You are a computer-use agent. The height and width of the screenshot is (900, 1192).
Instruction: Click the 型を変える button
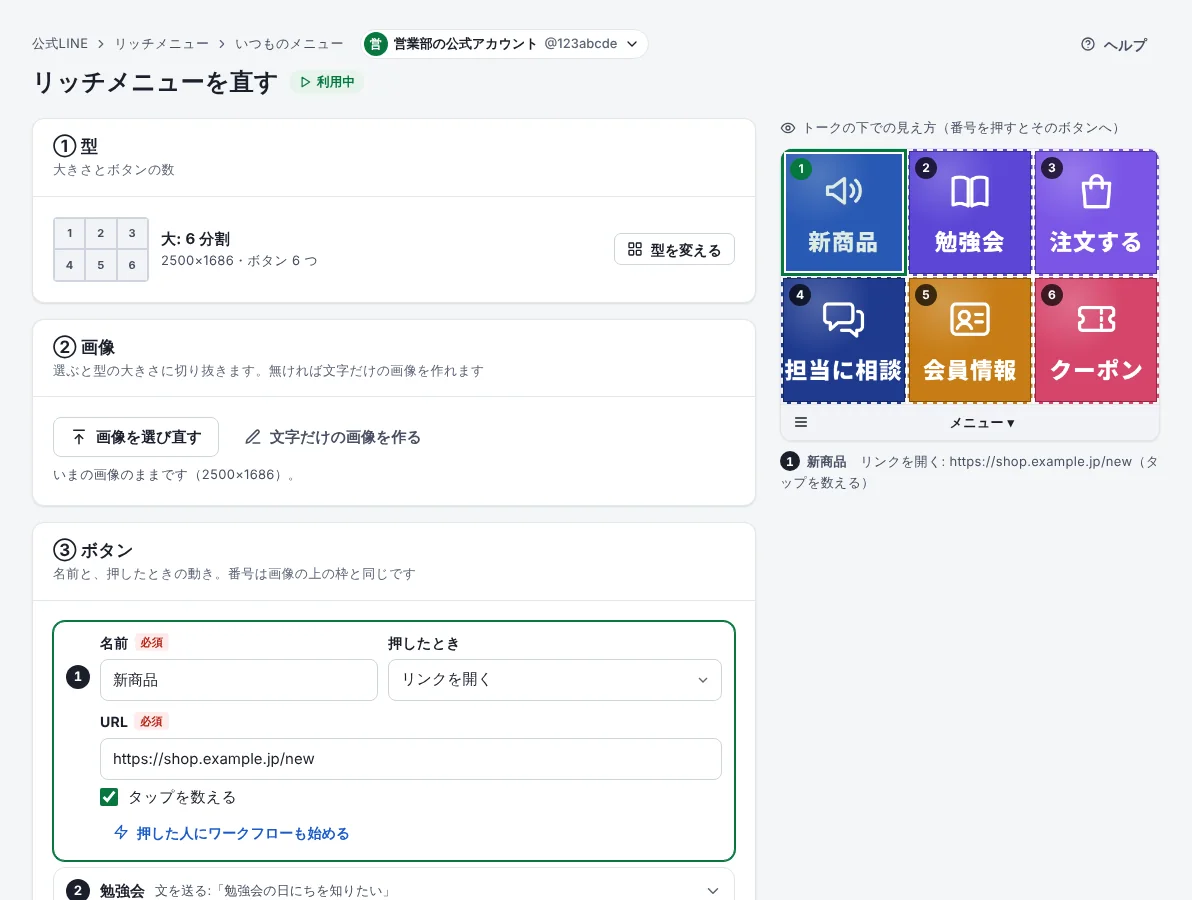[674, 249]
